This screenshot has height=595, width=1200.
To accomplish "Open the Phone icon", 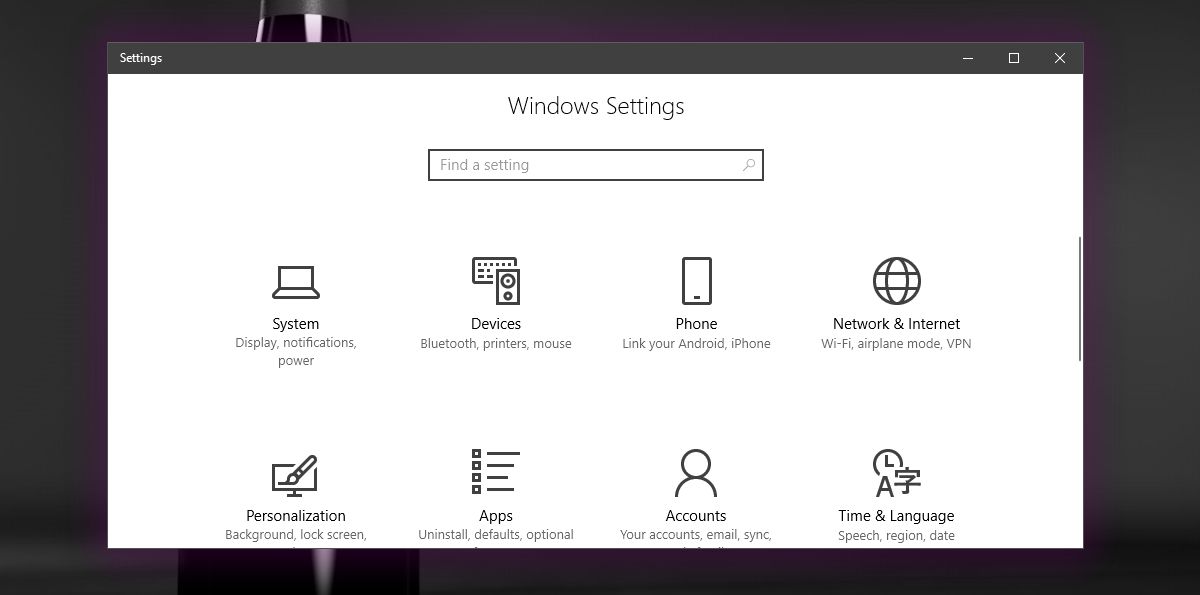I will 696,281.
